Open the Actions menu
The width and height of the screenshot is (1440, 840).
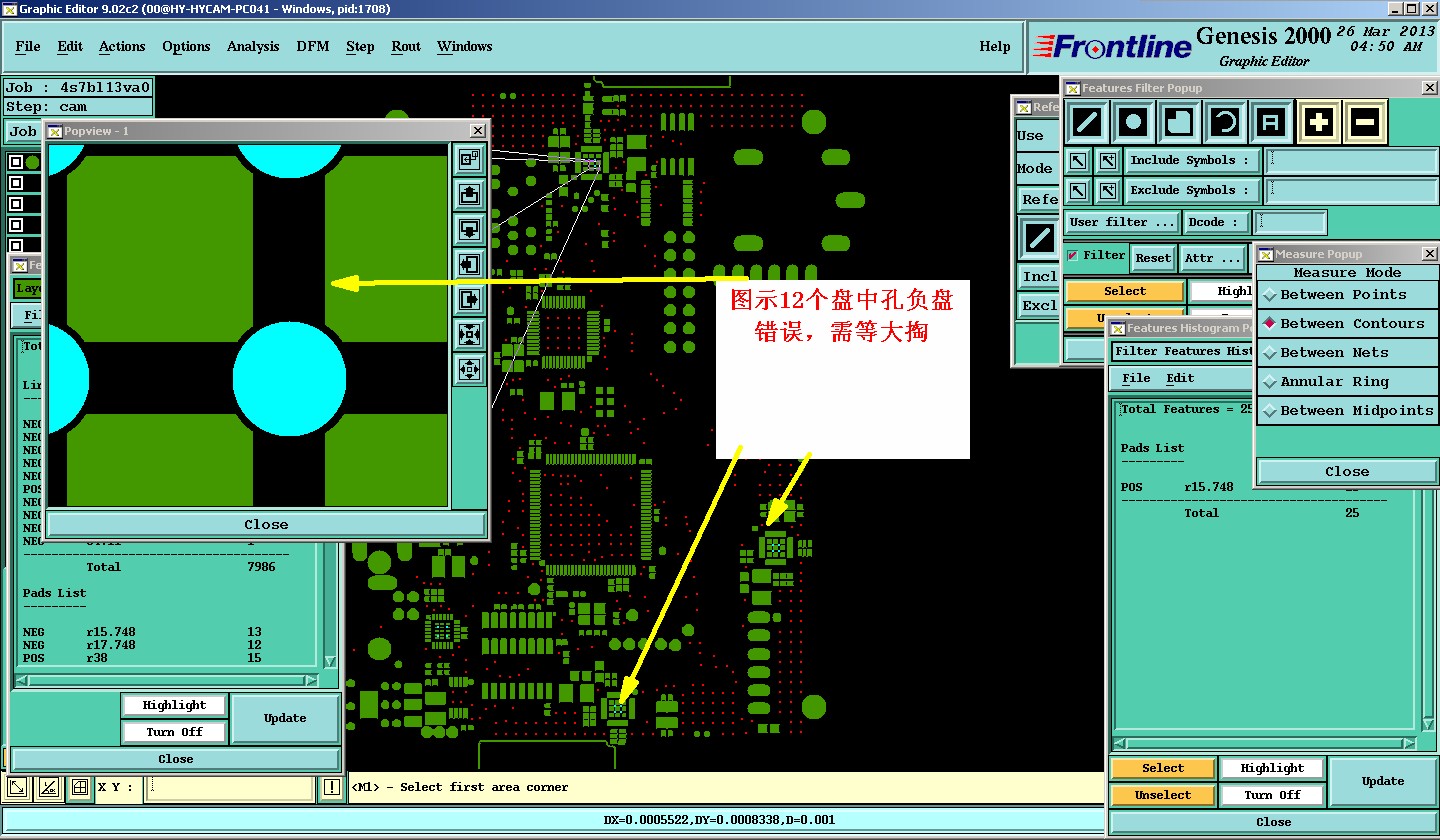click(122, 47)
